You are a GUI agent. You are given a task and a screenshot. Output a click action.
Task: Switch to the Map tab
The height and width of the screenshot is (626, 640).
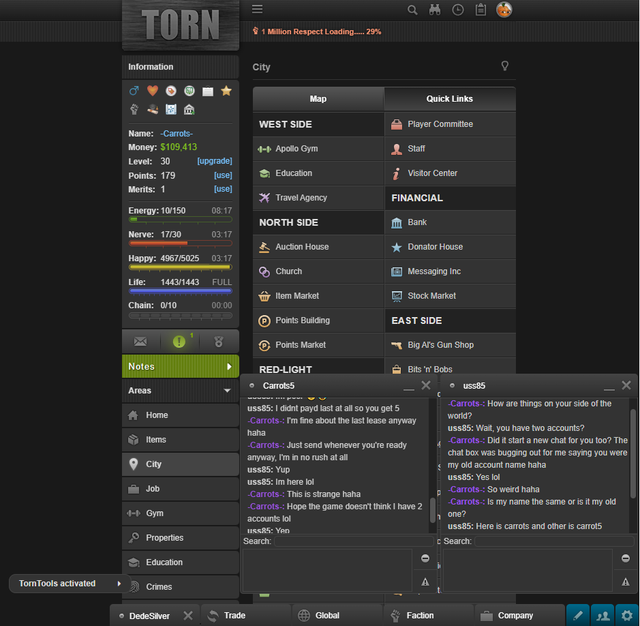[318, 99]
